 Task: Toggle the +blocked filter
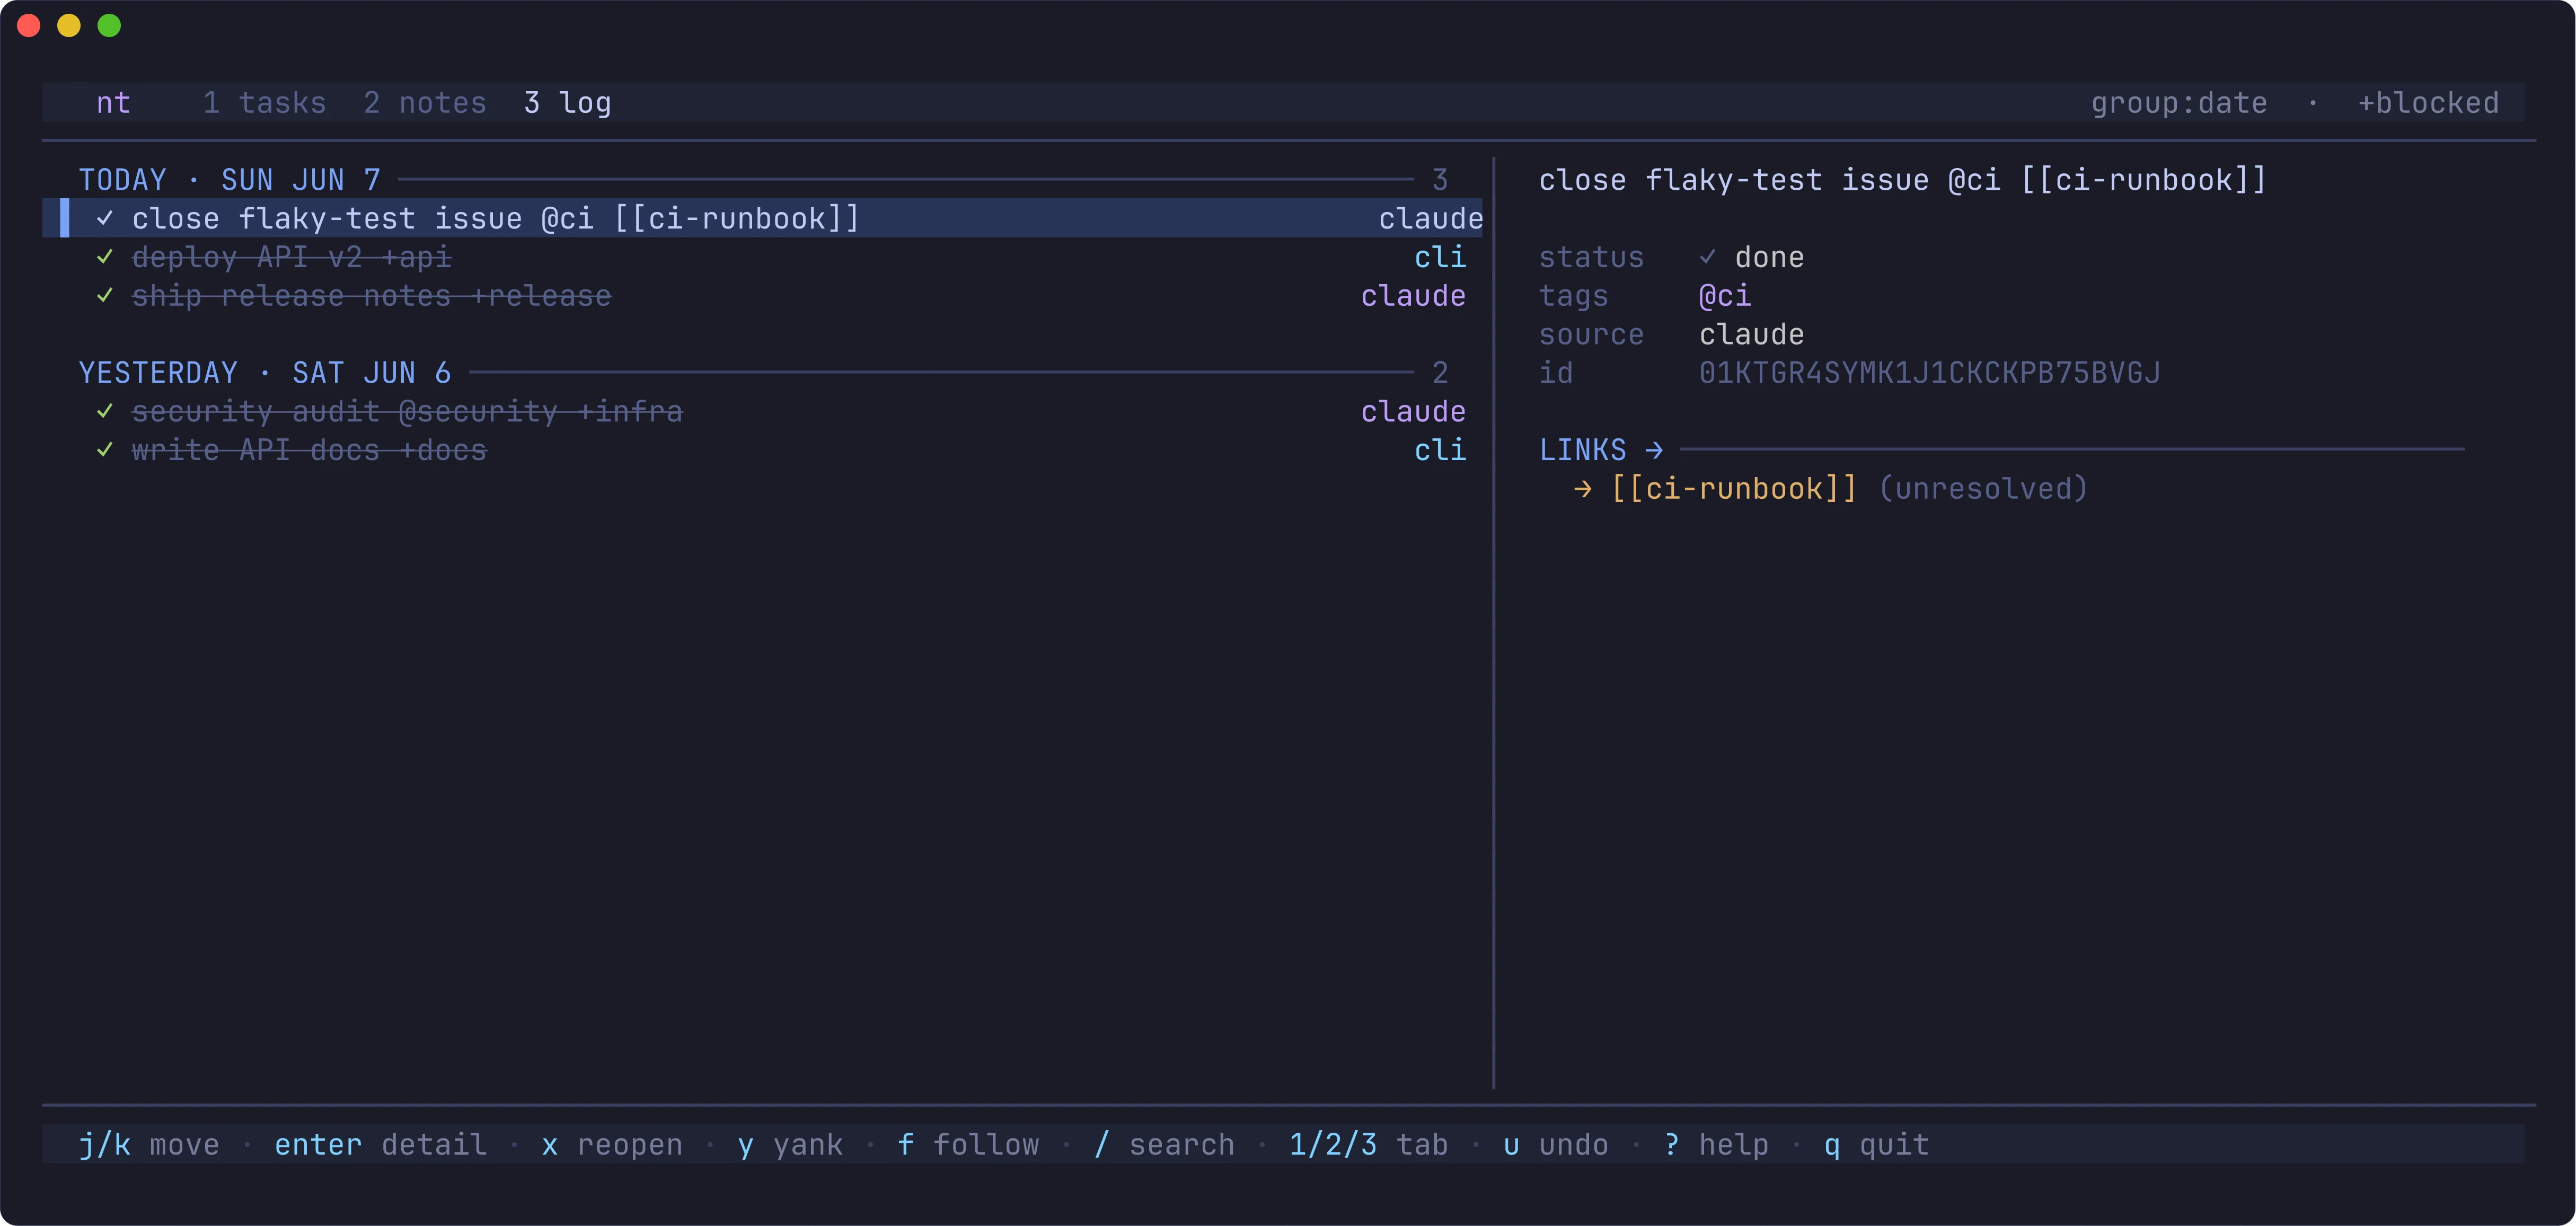click(2428, 103)
